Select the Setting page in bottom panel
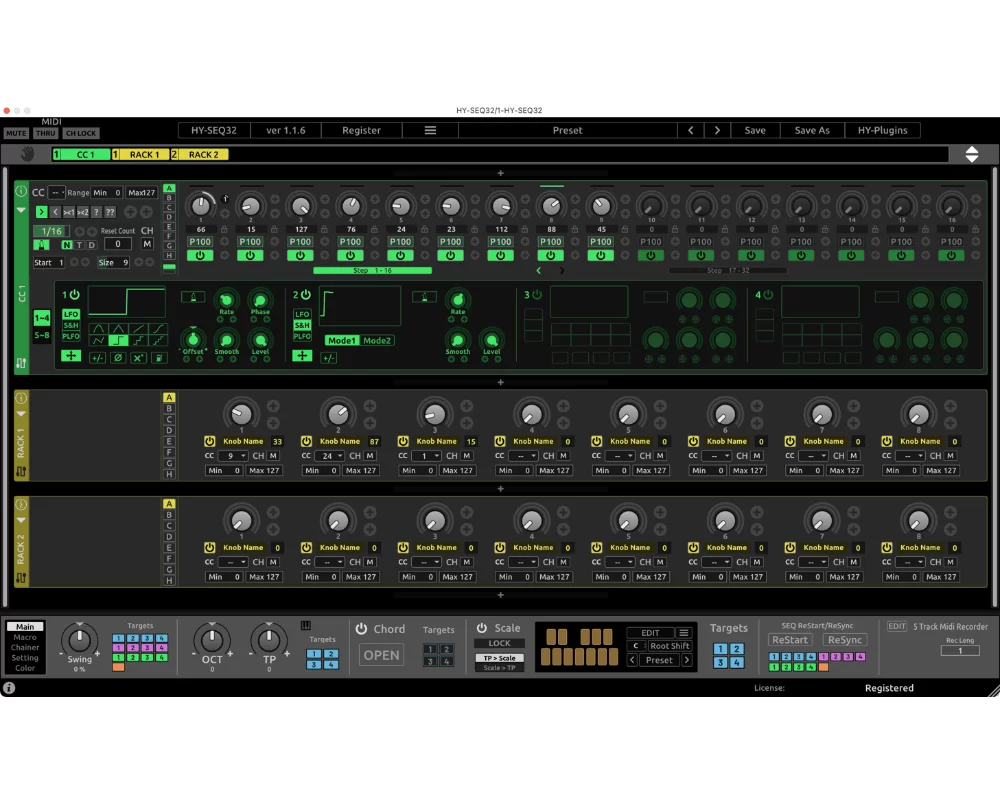The height and width of the screenshot is (800, 1000). coord(25,657)
